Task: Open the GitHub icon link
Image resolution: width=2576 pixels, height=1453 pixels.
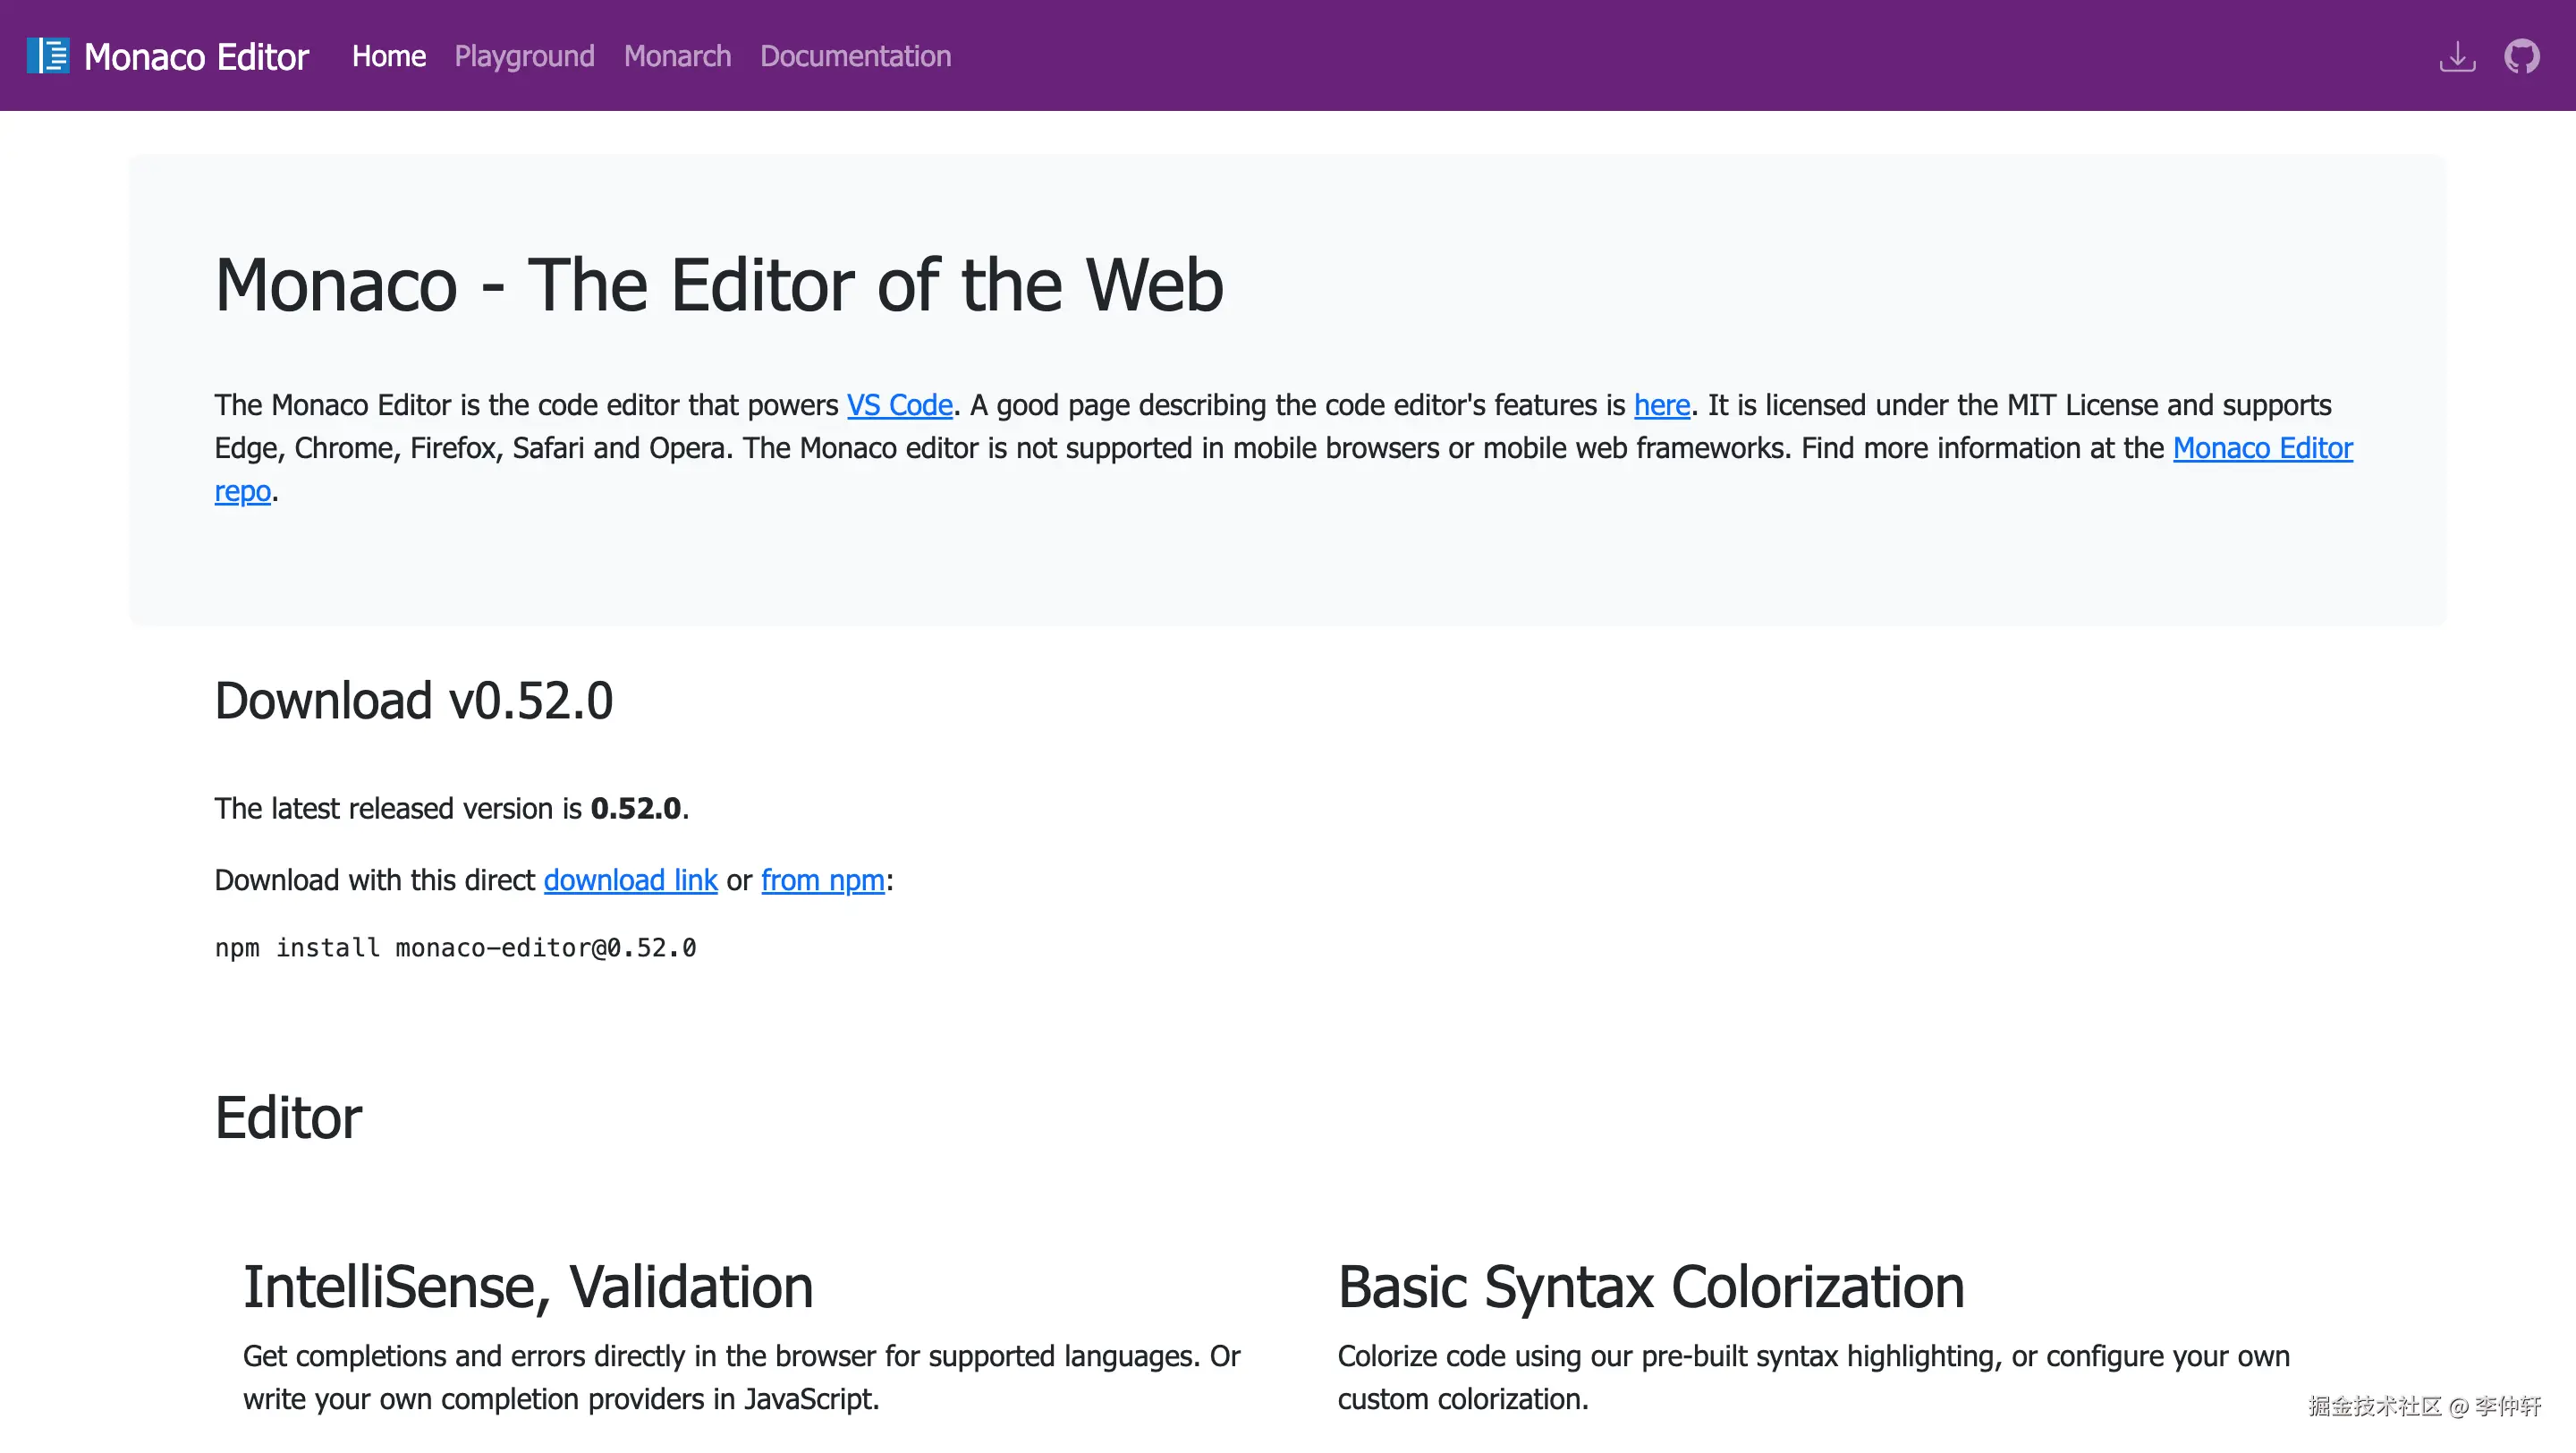Action: 2521,56
